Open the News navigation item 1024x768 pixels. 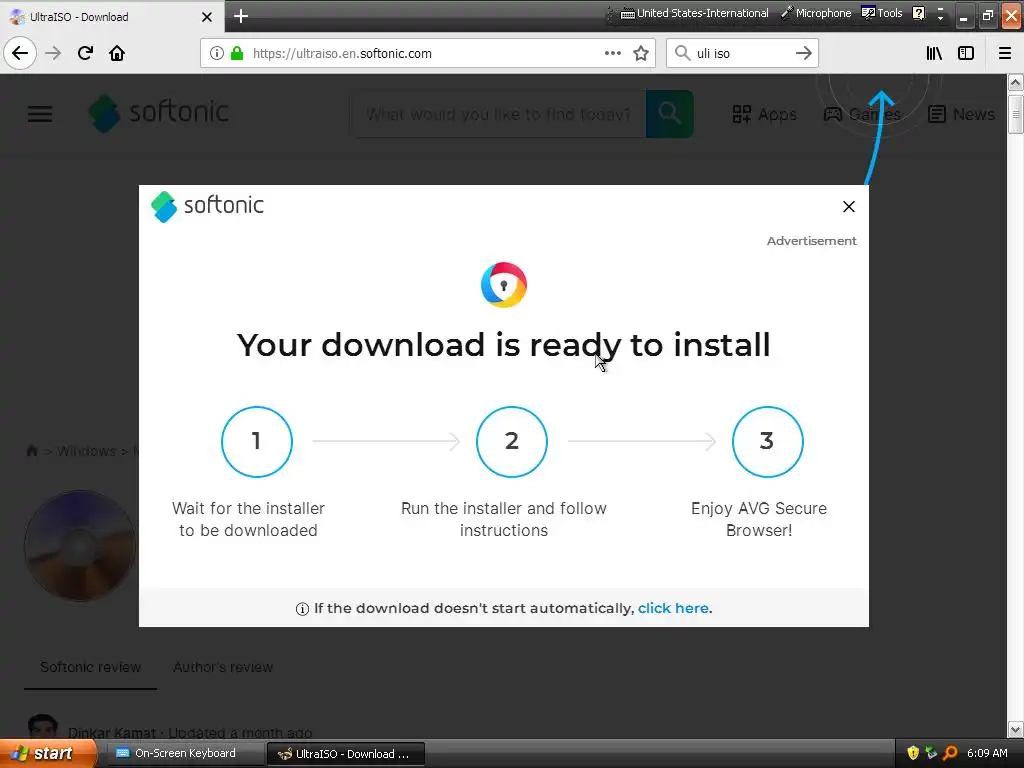pyautogui.click(x=961, y=114)
